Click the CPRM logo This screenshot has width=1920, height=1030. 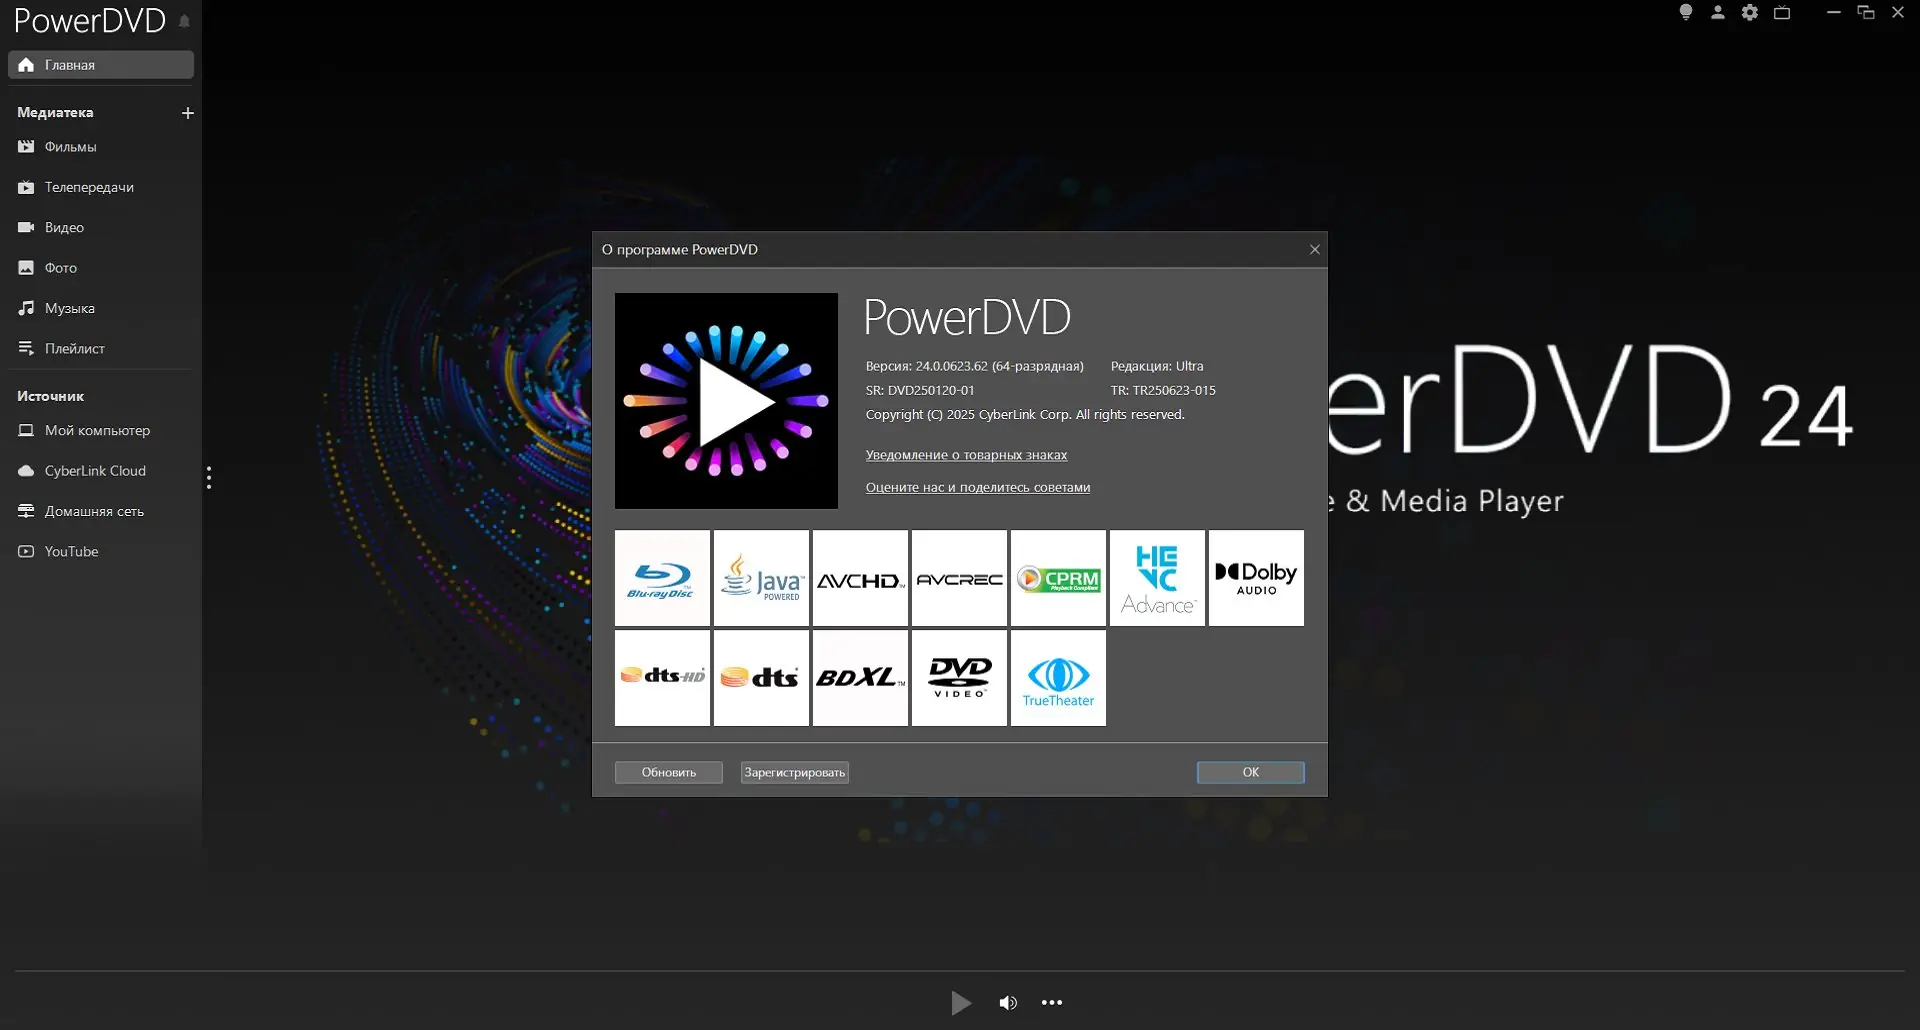click(x=1058, y=578)
